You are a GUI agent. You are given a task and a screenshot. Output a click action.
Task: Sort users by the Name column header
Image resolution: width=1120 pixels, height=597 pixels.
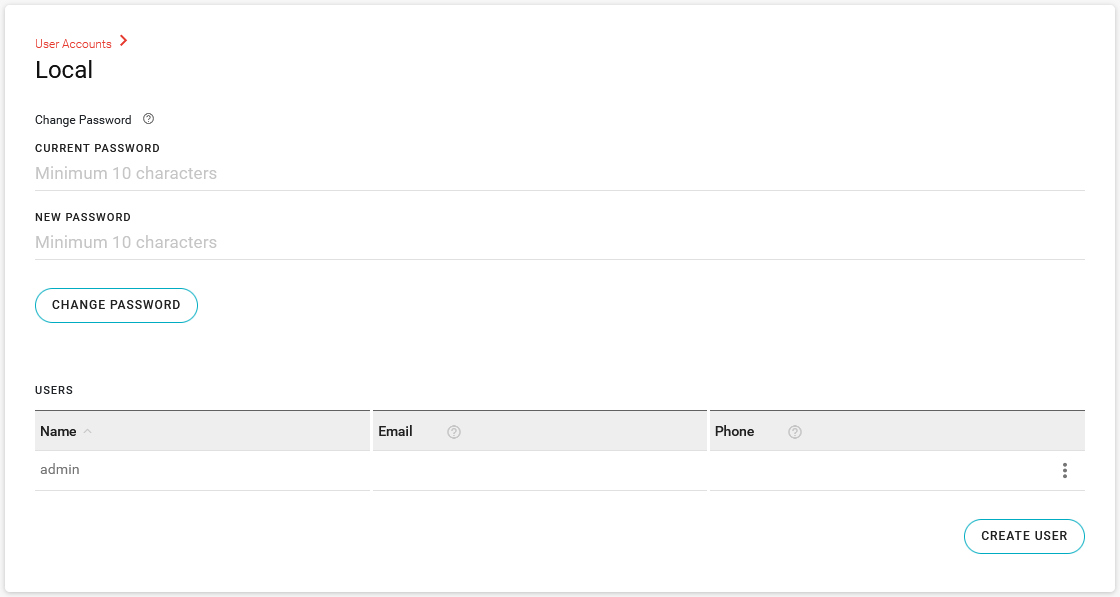[58, 431]
